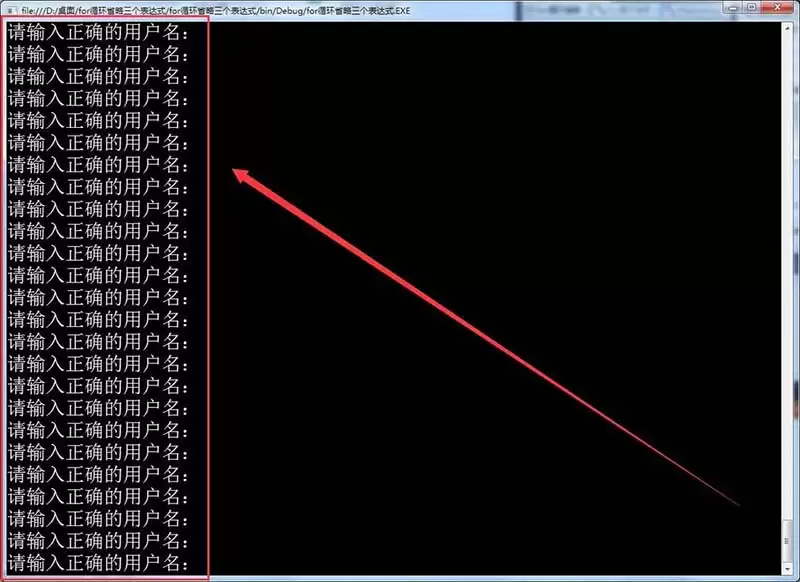800x582 pixels.
Task: Close the console window
Action: pyautogui.click(x=780, y=8)
